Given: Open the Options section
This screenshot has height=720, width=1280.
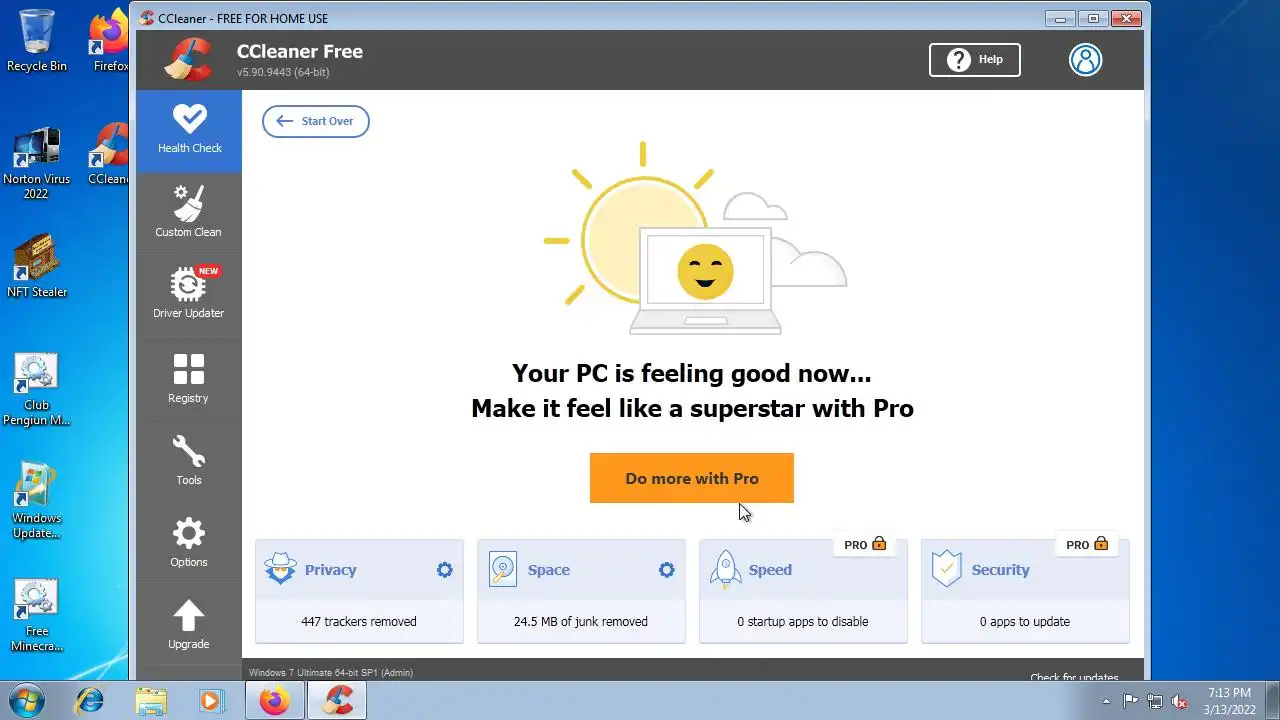Looking at the screenshot, I should (x=189, y=542).
